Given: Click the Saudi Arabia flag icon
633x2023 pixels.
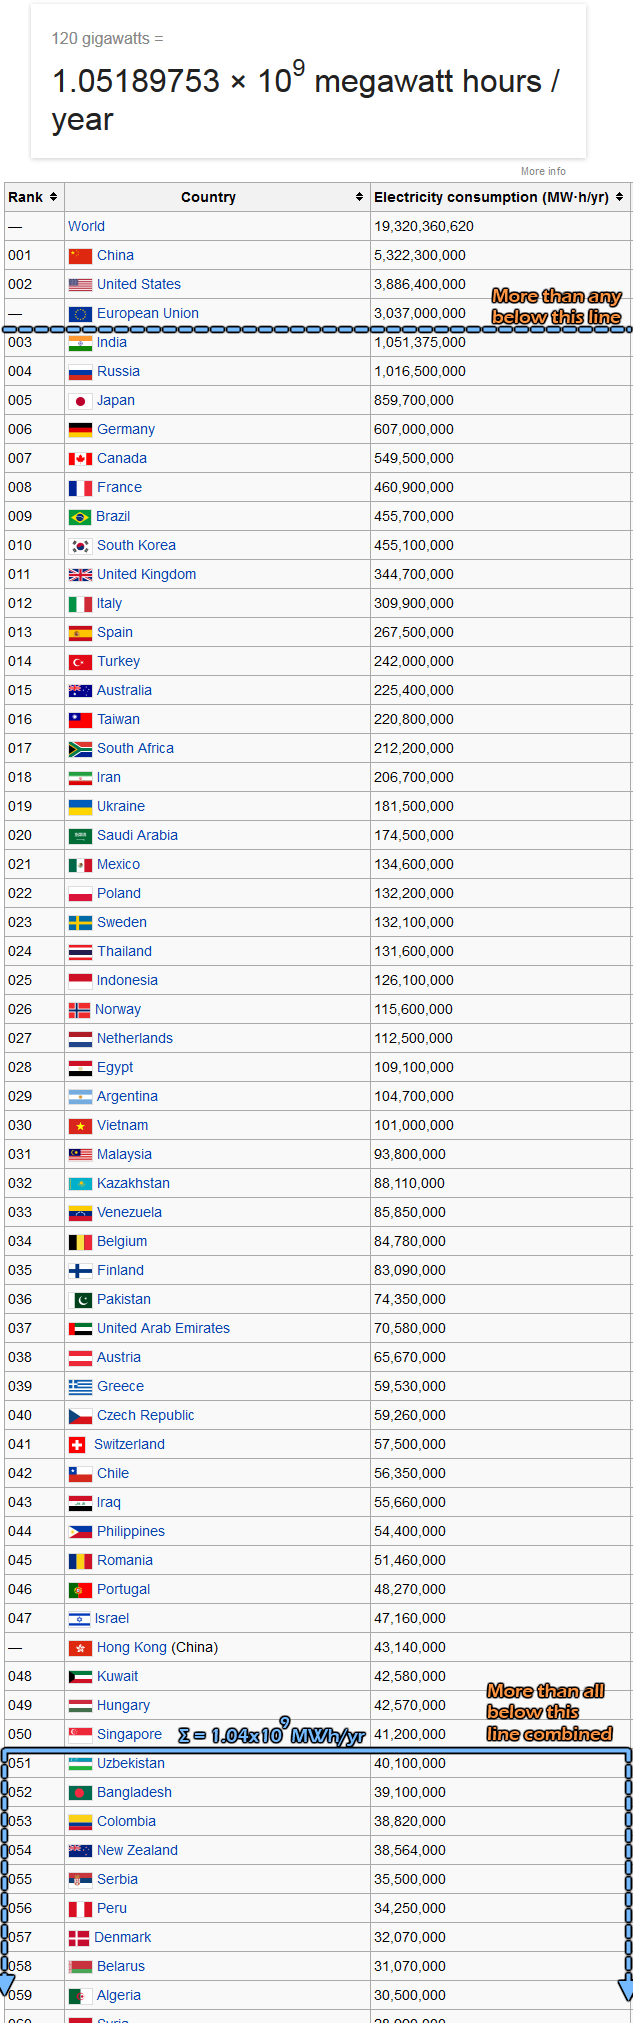Looking at the screenshot, I should (80, 836).
